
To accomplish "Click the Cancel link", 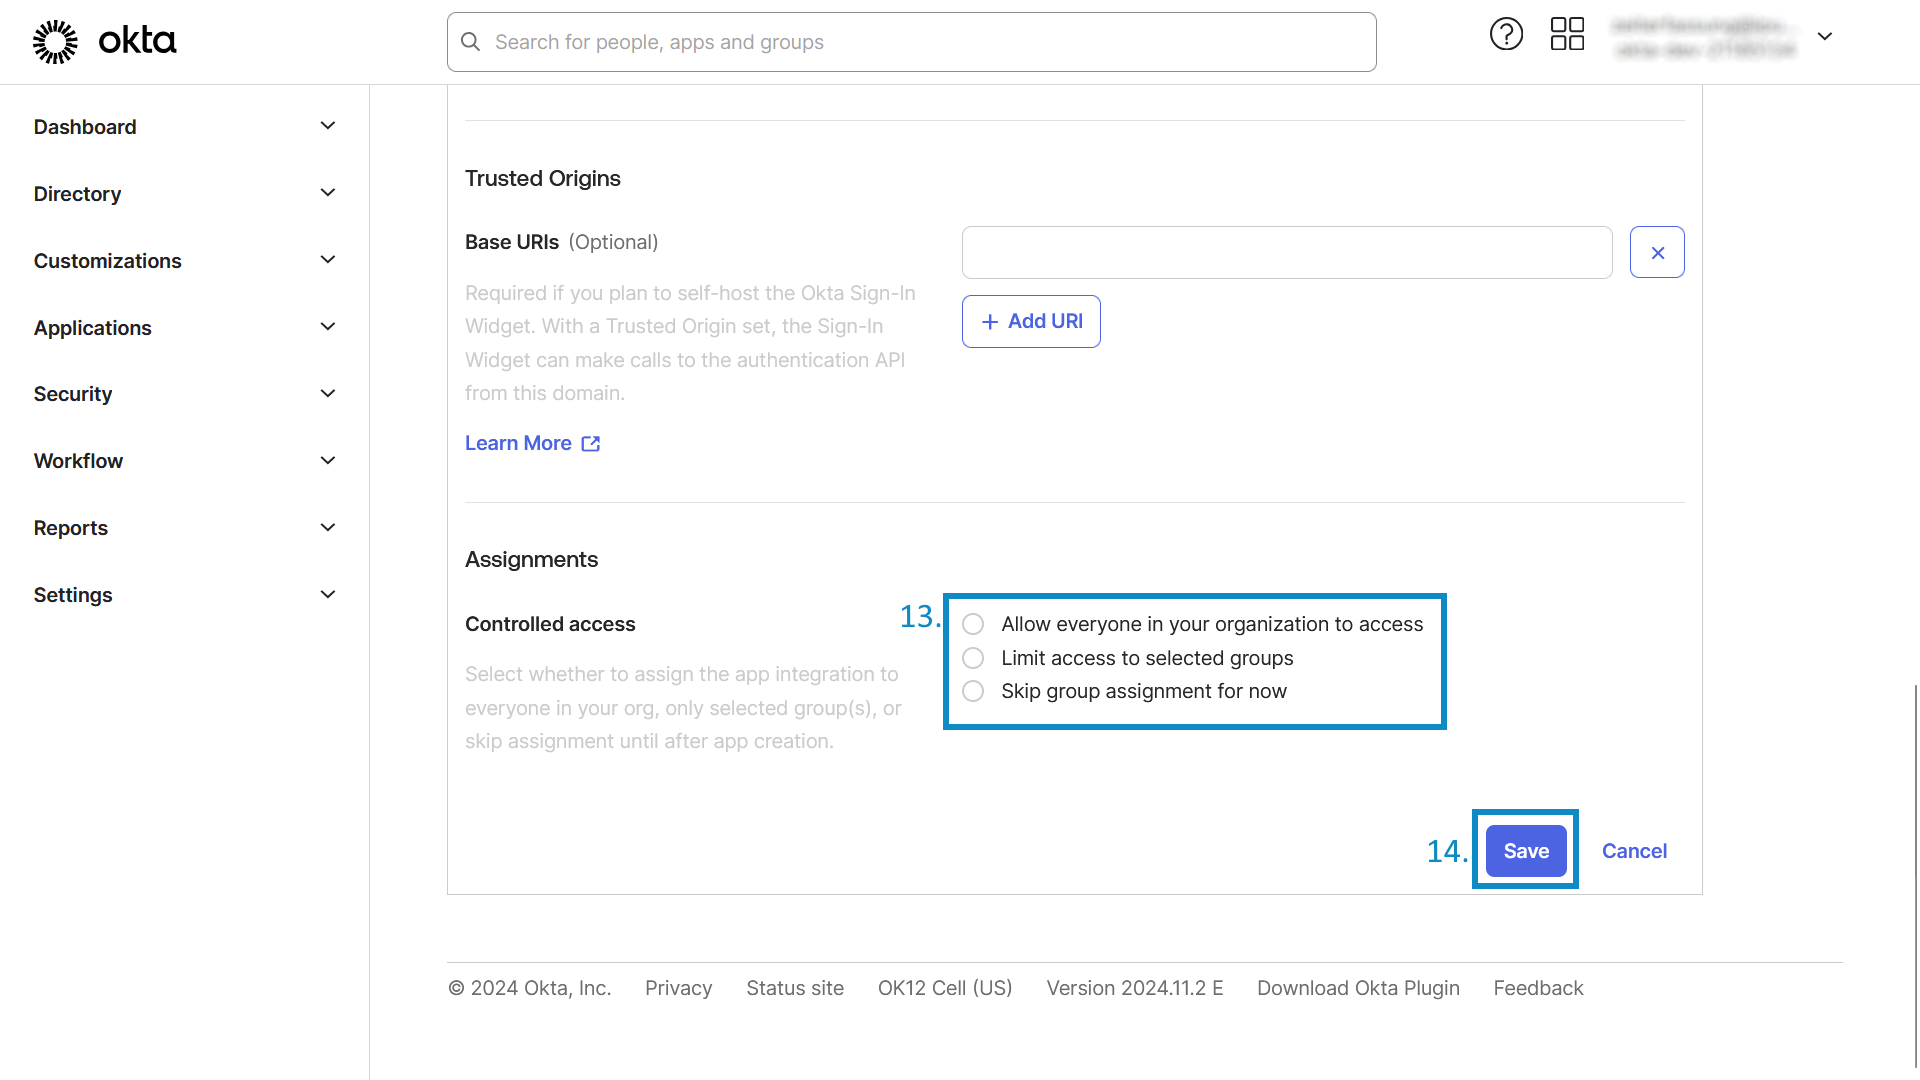I will click(x=1634, y=851).
